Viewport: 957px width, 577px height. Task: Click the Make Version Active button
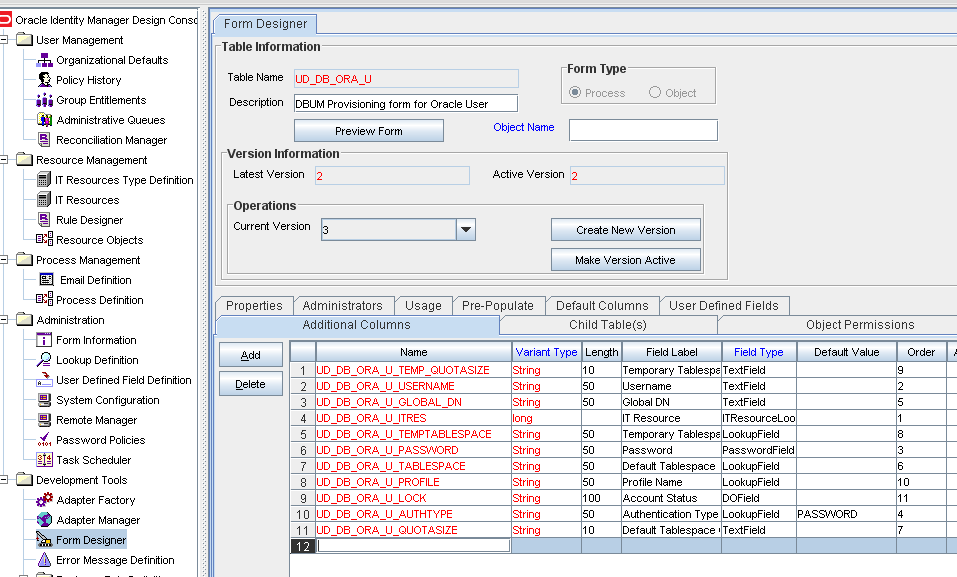click(626, 260)
